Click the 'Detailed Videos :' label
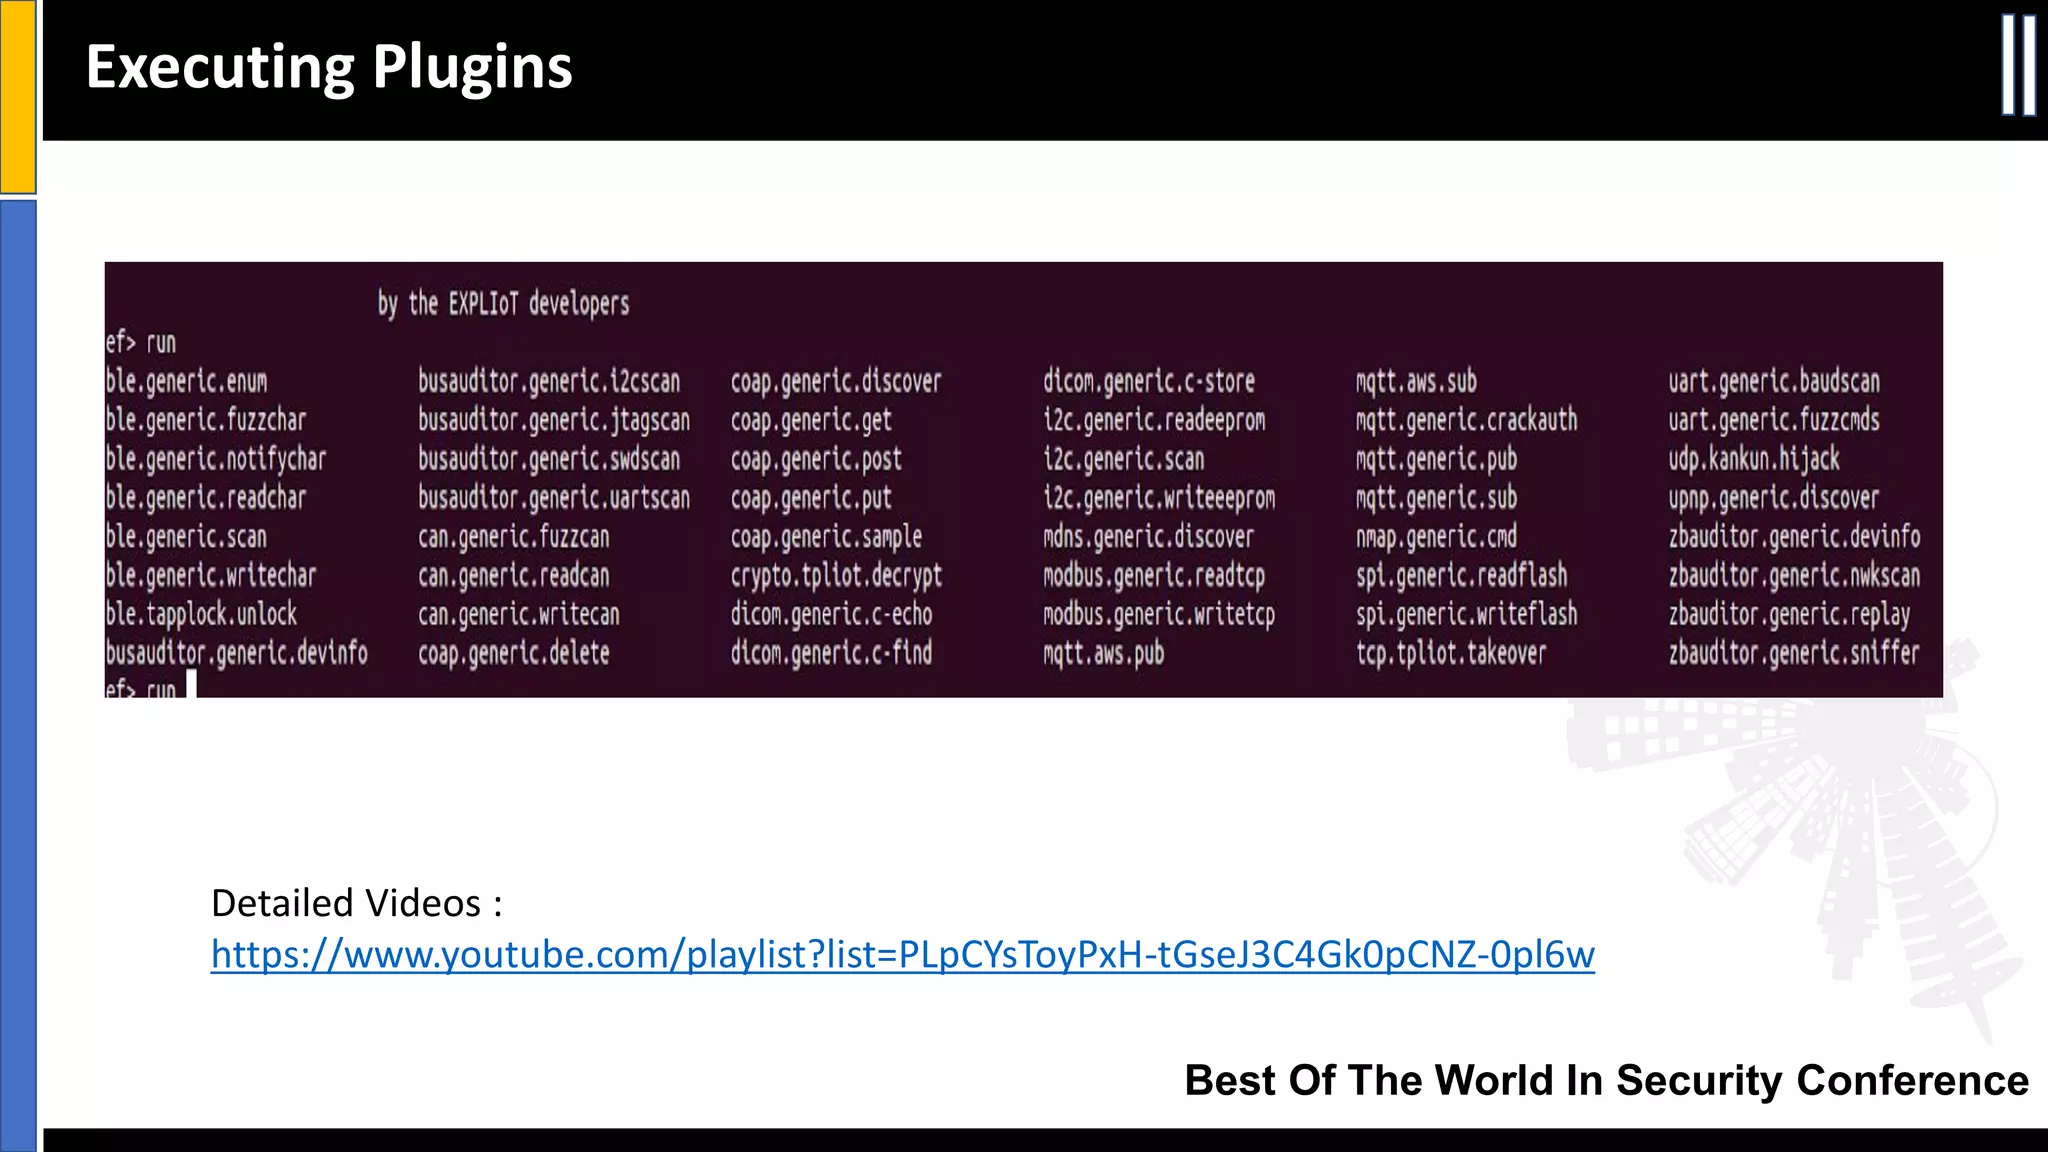This screenshot has height=1152, width=2048. coord(357,903)
